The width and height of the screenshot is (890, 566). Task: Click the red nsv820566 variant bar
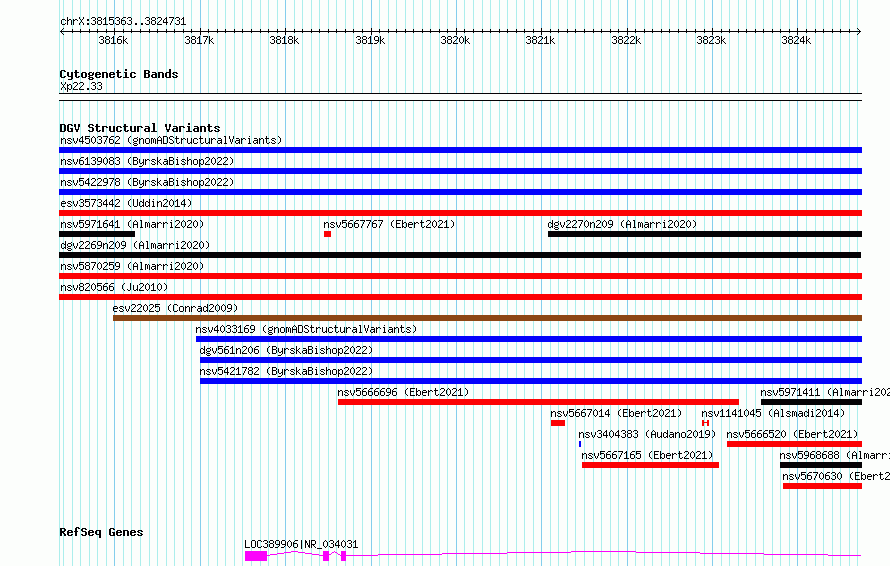click(x=460, y=297)
